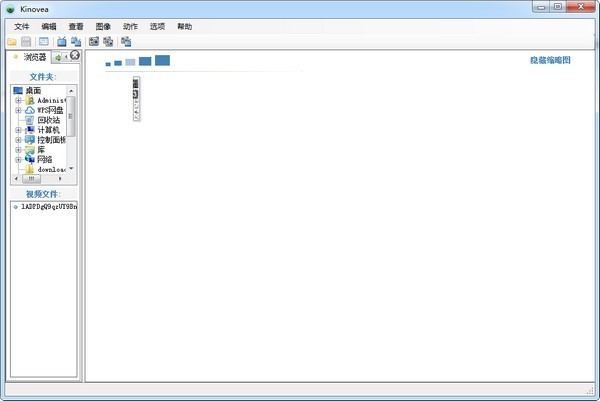Select the 计算机 tree item label
Viewport: 600px width, 401px height.
click(x=49, y=130)
